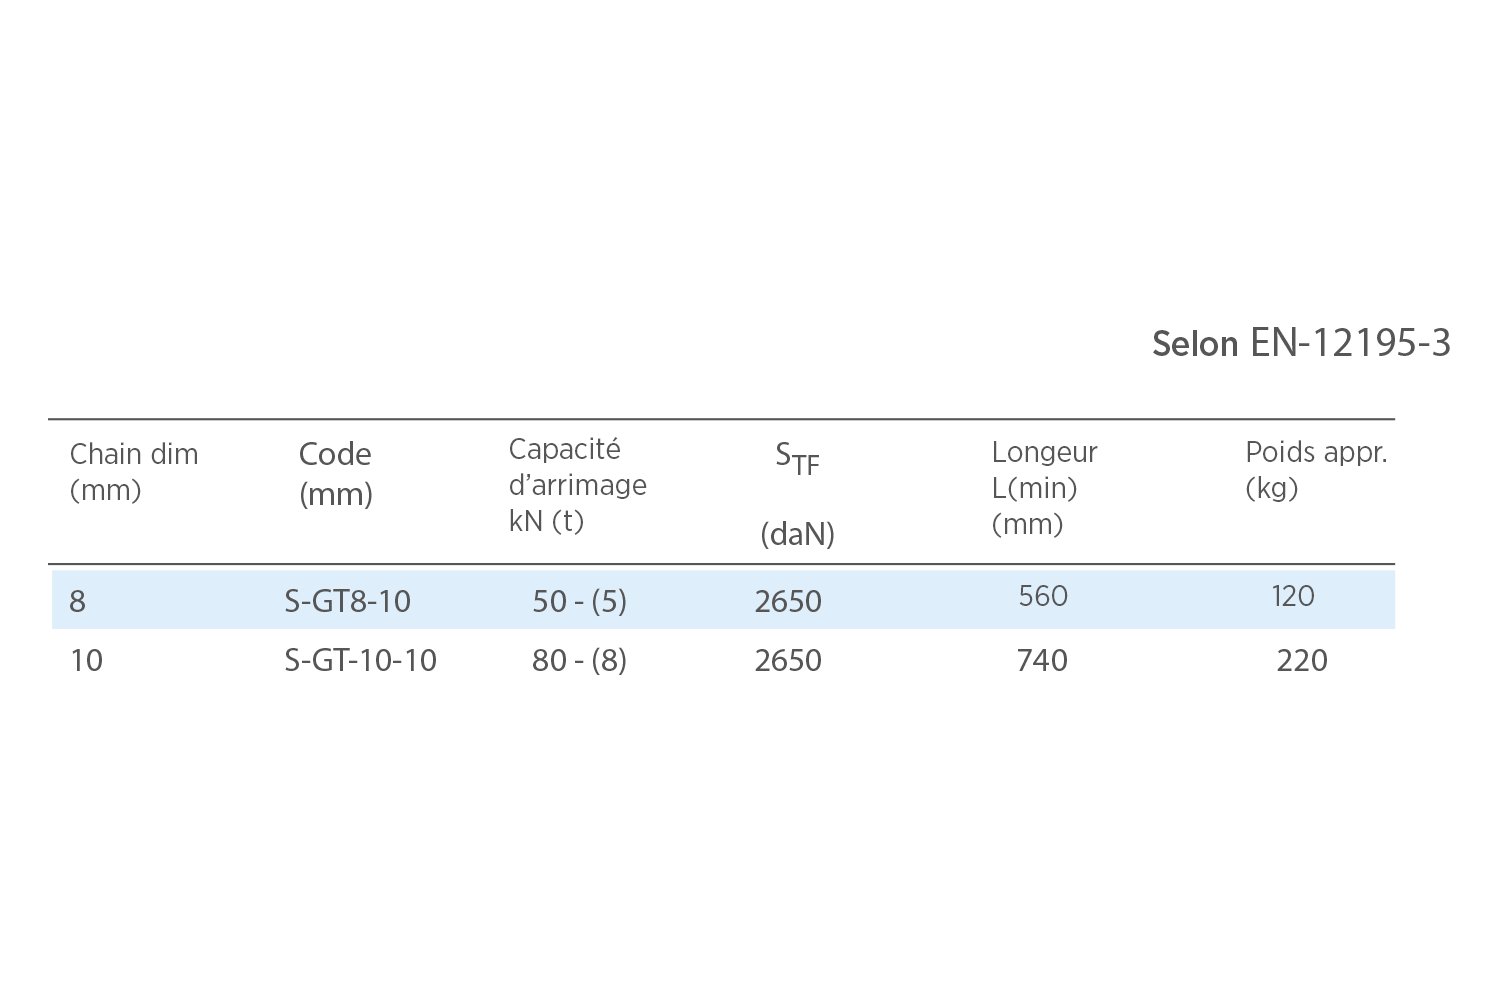Select the 'Code (mm)' column header
This screenshot has height=1000, width=1500.
(335, 473)
